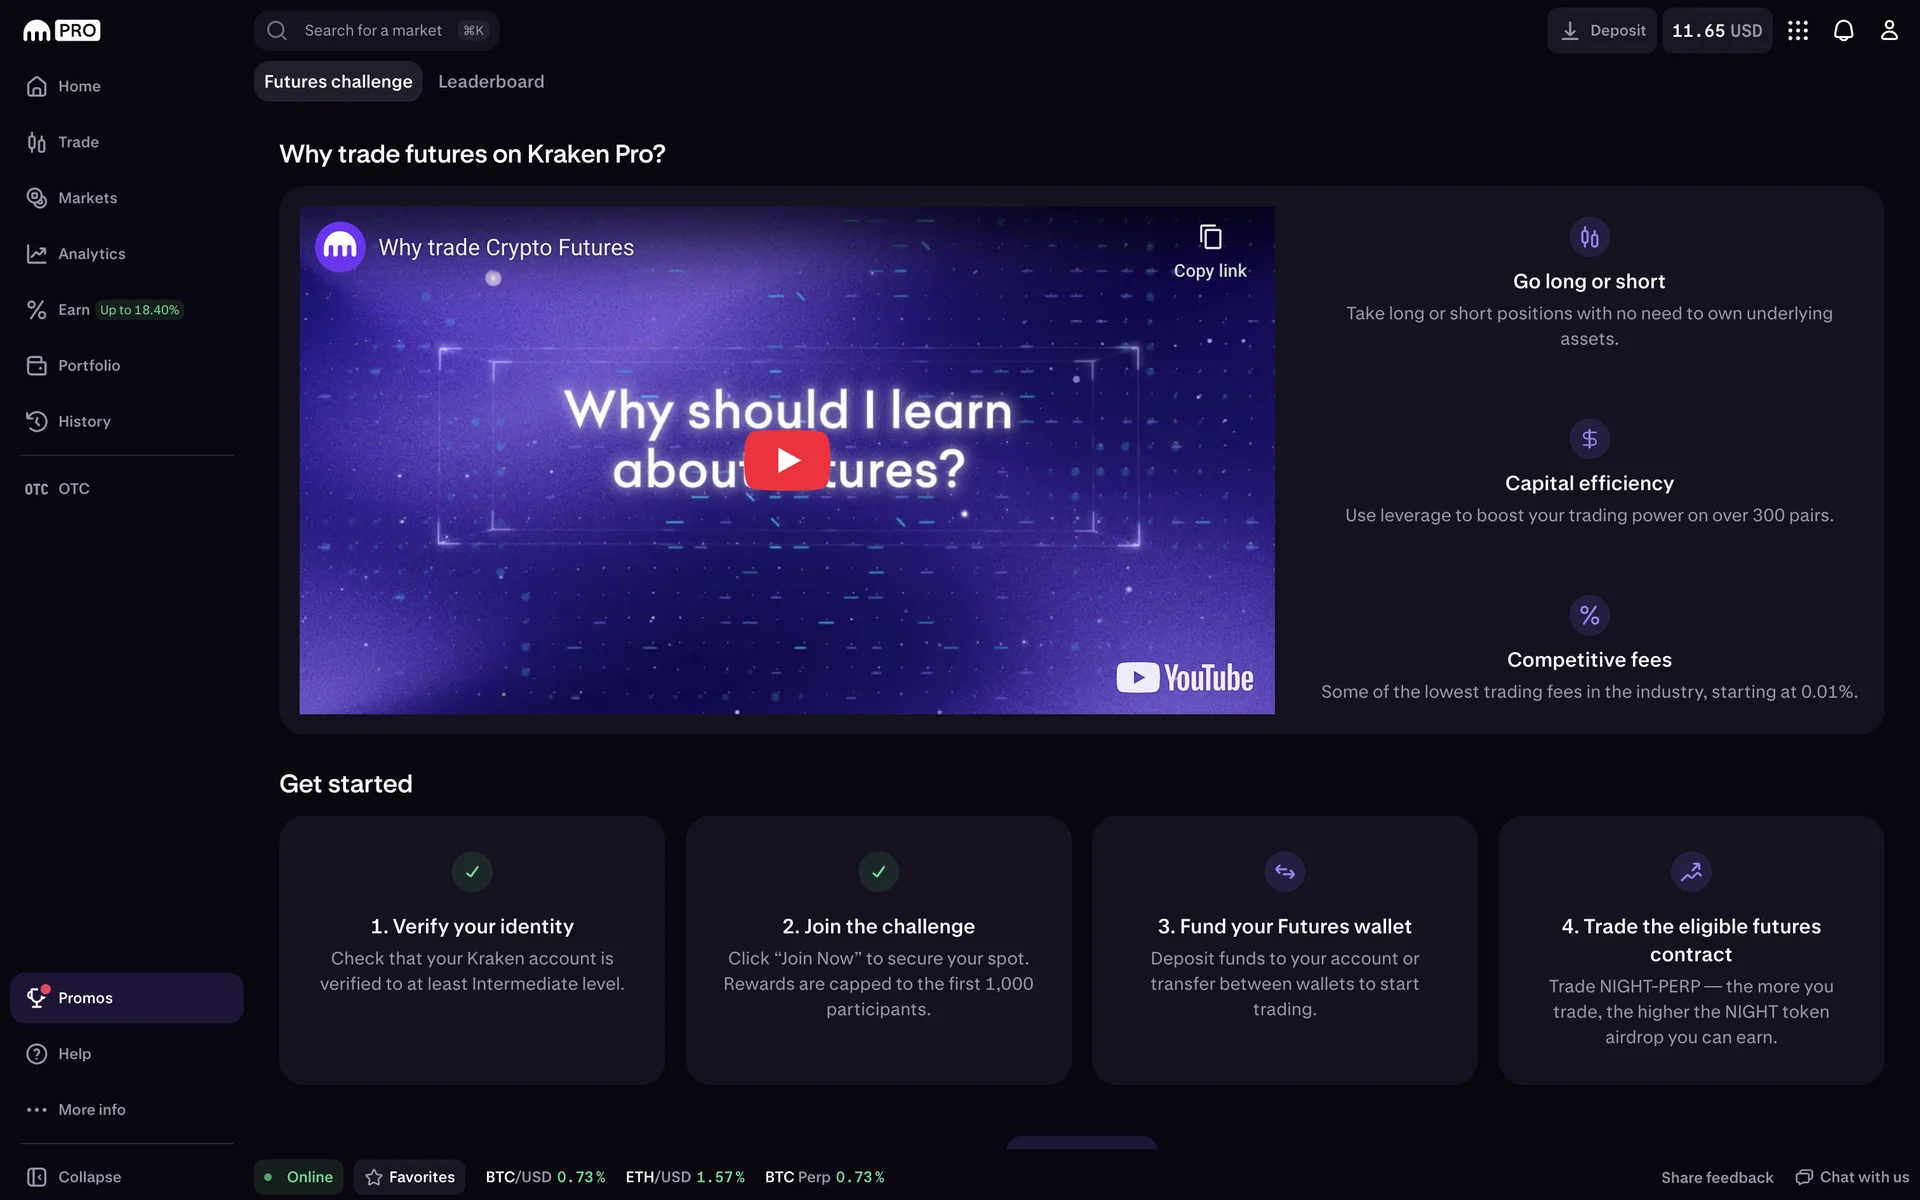1920x1200 pixels.
Task: Open the Share feedback link
Action: pyautogui.click(x=1716, y=1177)
